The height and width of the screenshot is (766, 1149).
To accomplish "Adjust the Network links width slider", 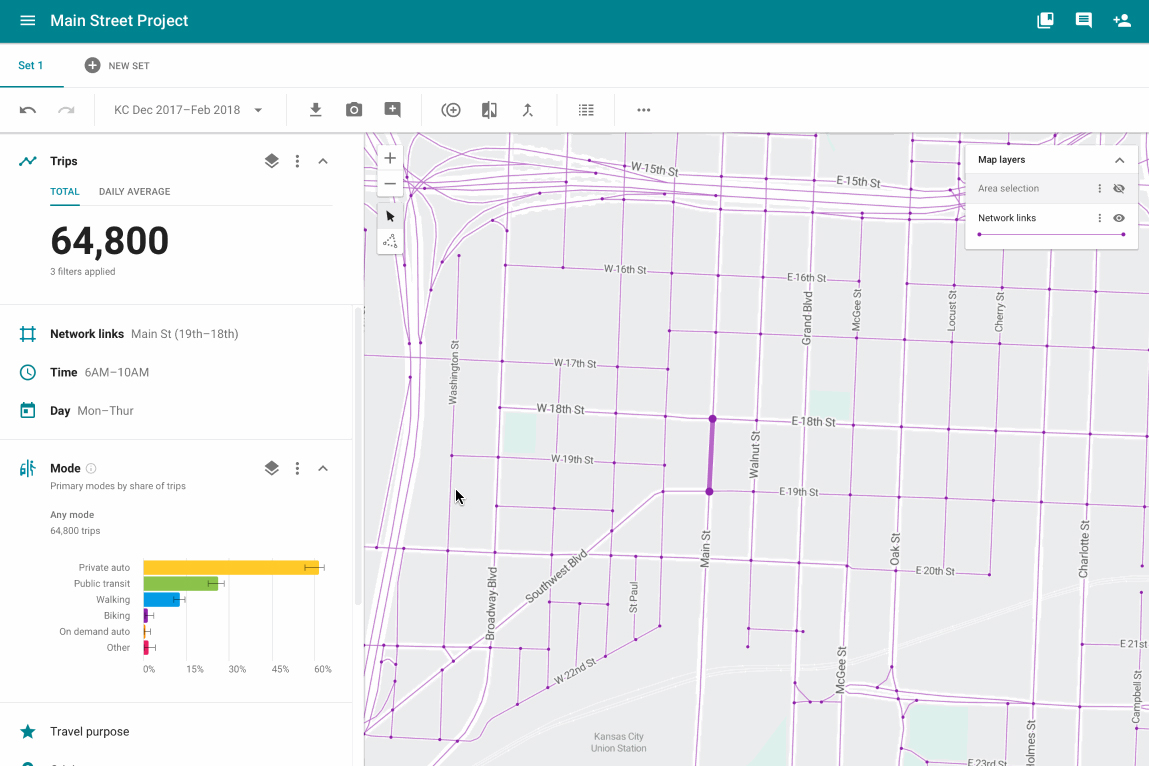I will coord(1050,233).
